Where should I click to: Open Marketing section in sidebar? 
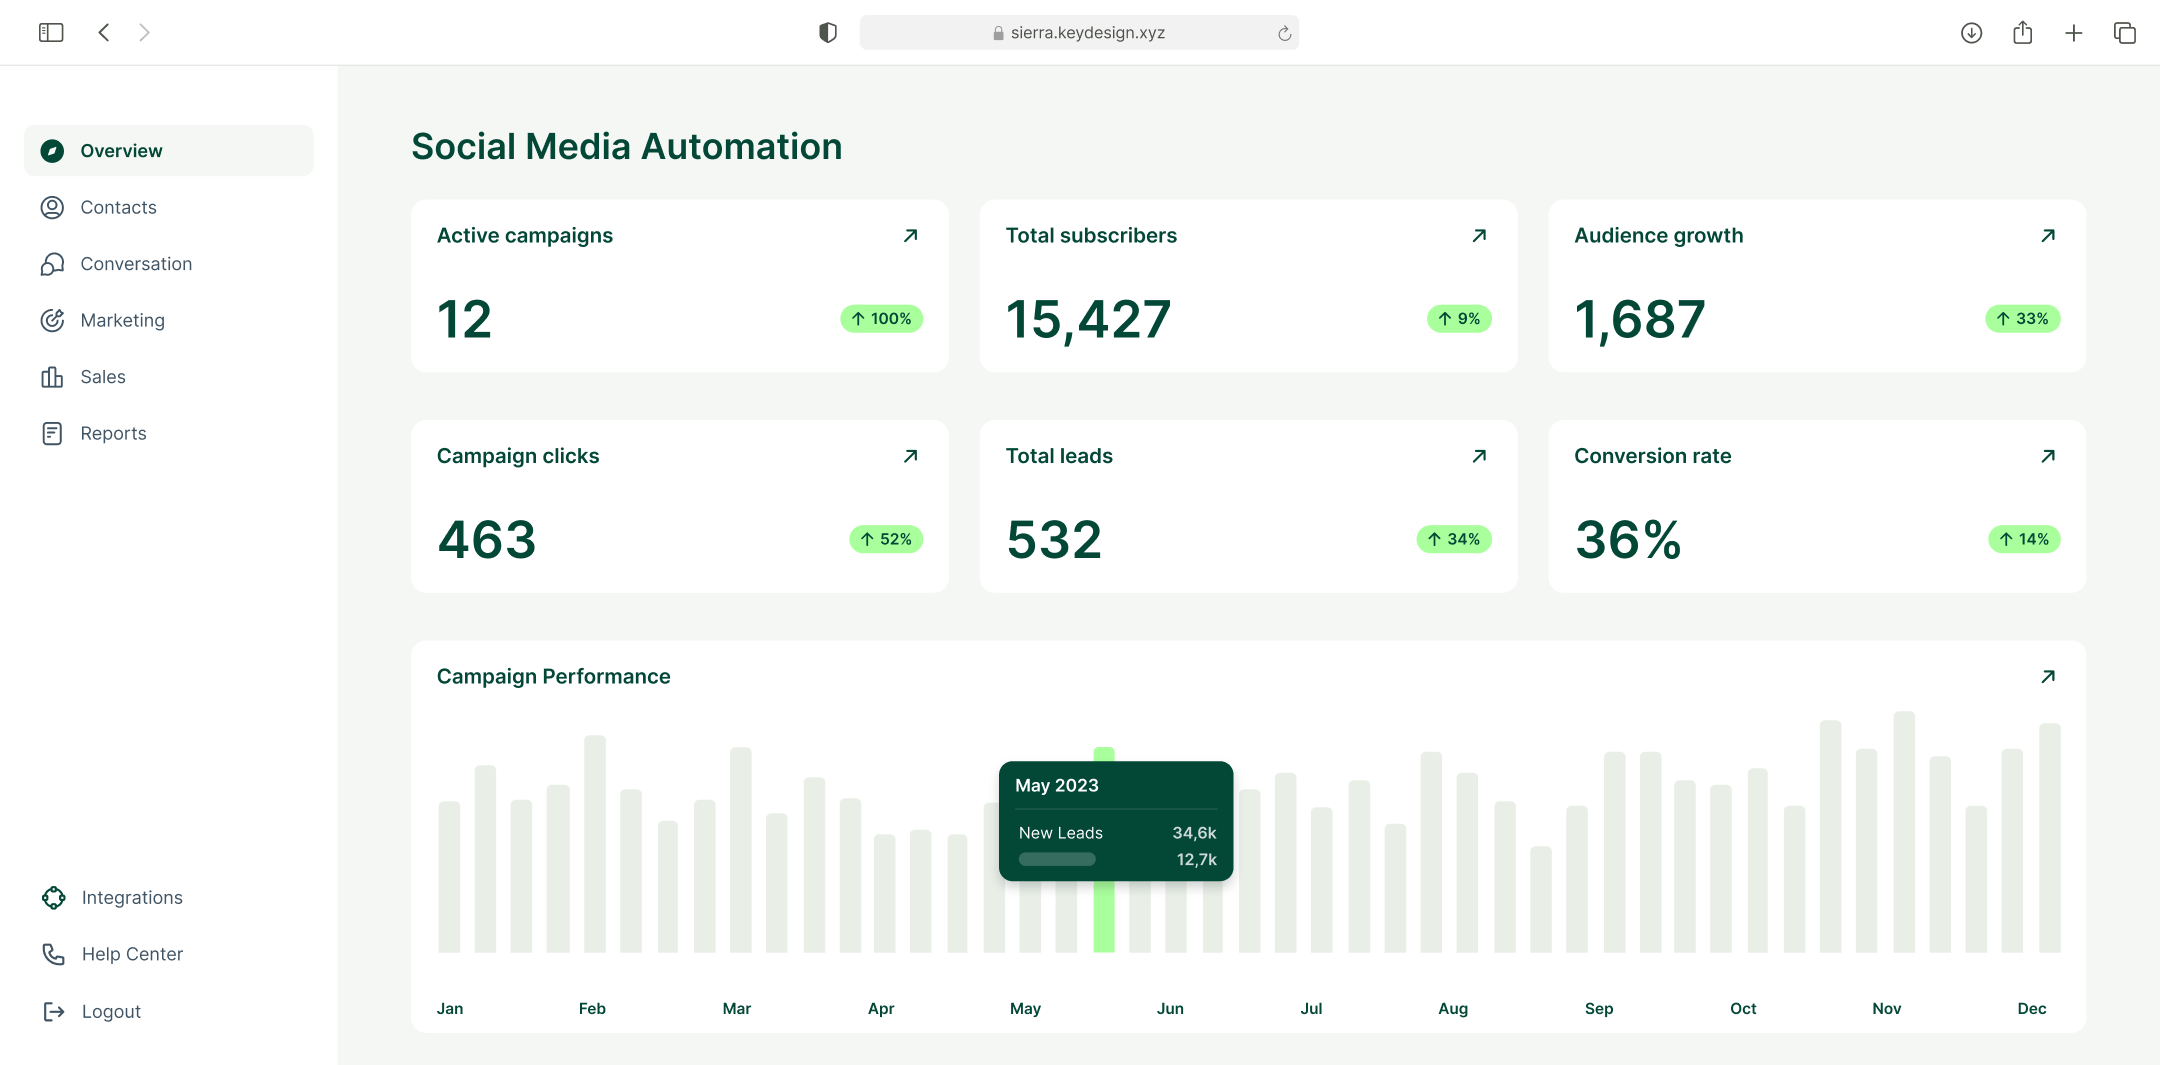pos(122,321)
